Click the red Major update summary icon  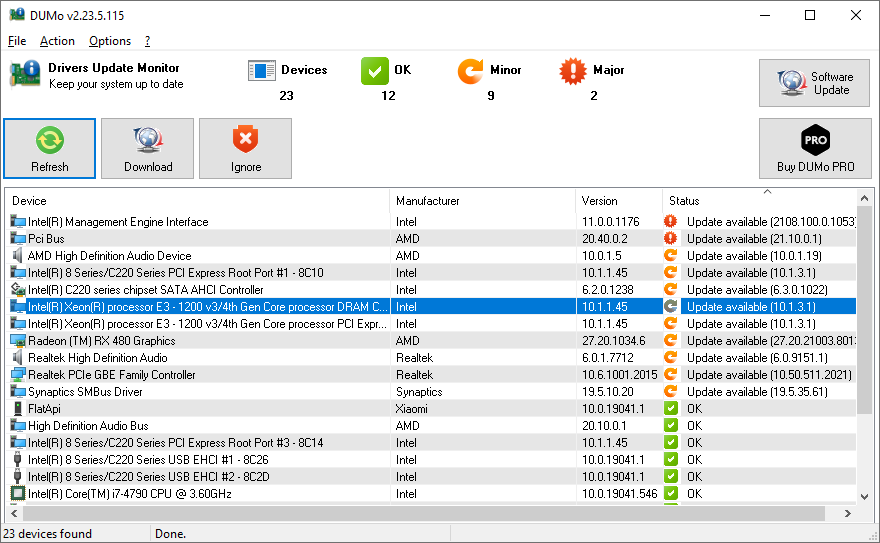[x=572, y=71]
